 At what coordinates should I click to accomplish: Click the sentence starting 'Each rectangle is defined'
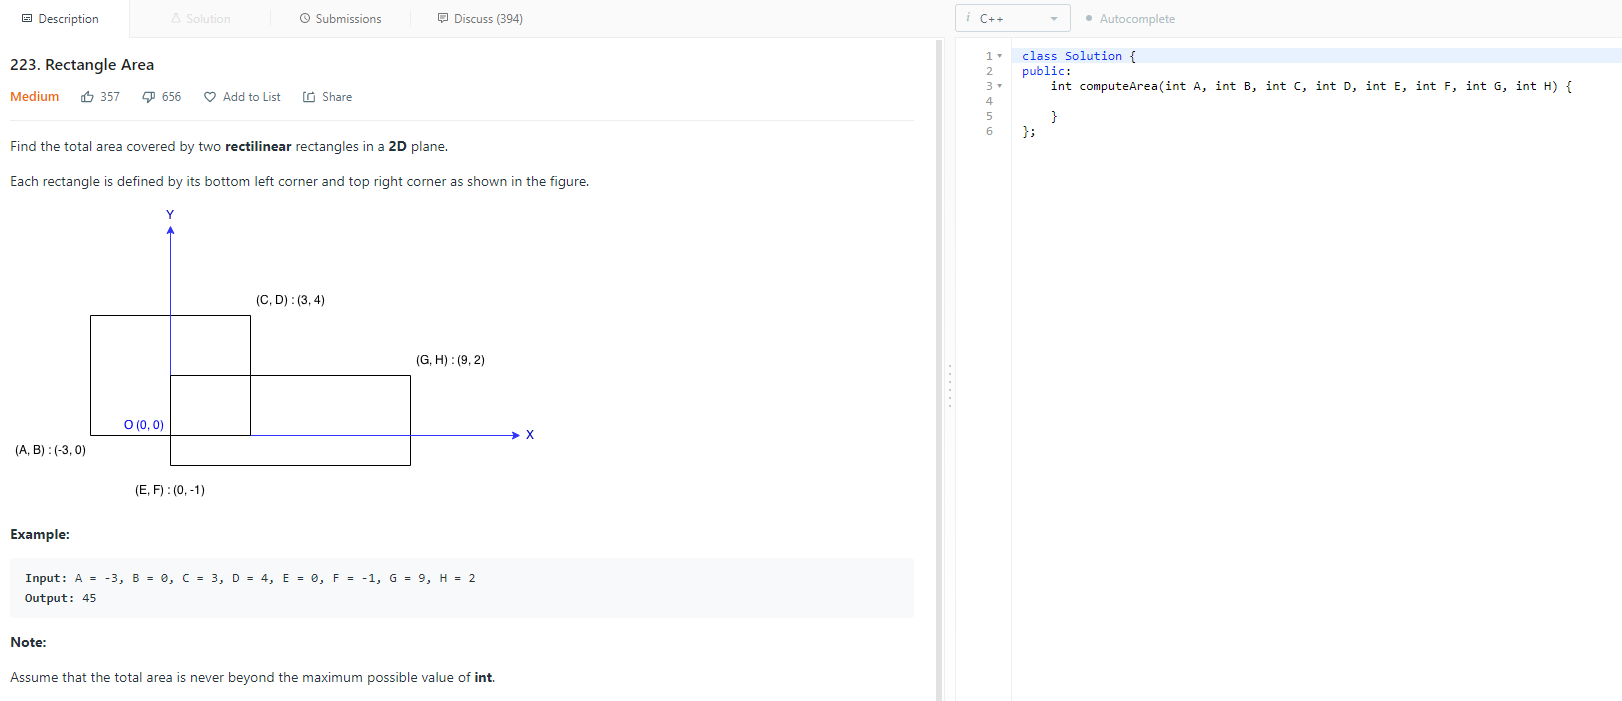pos(300,182)
